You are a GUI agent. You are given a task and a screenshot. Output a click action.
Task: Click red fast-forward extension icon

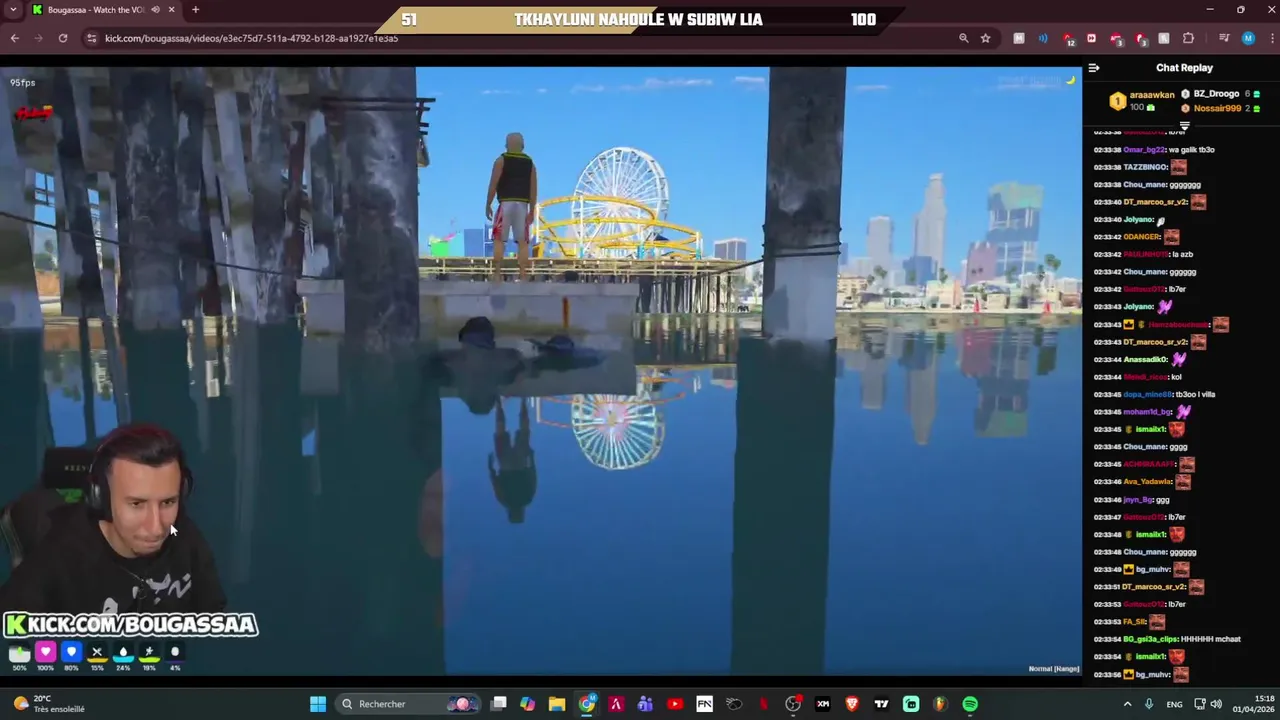1091,38
